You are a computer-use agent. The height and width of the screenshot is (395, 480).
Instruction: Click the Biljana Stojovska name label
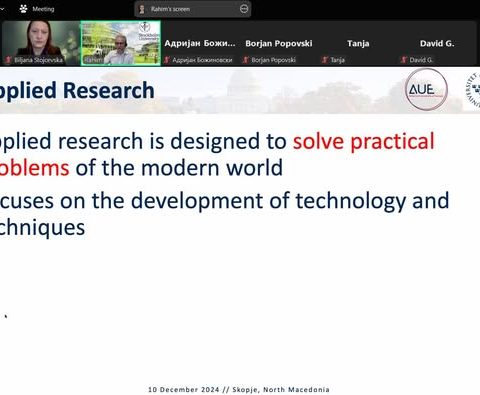[38, 60]
